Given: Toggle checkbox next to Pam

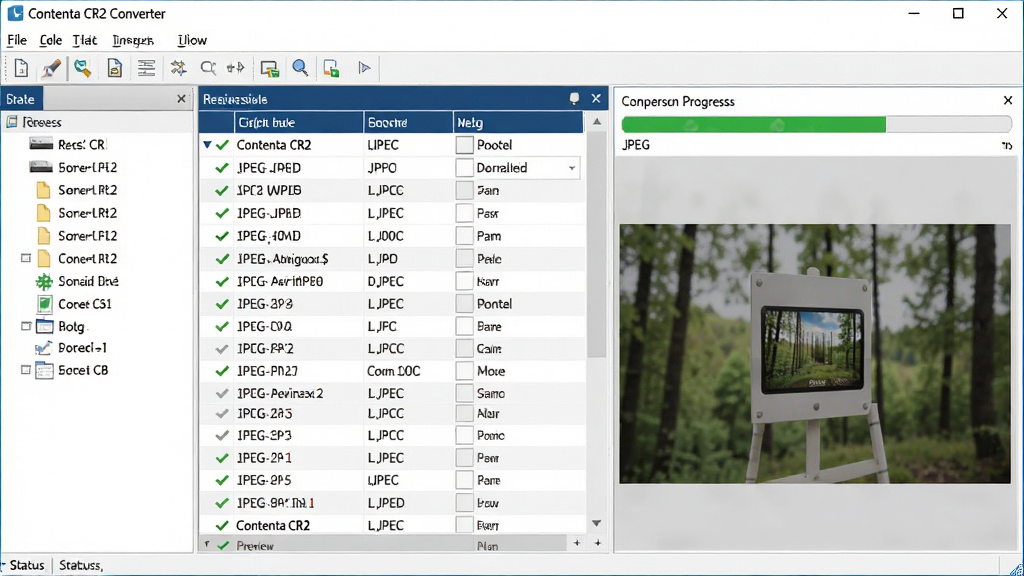Looking at the screenshot, I should [464, 236].
